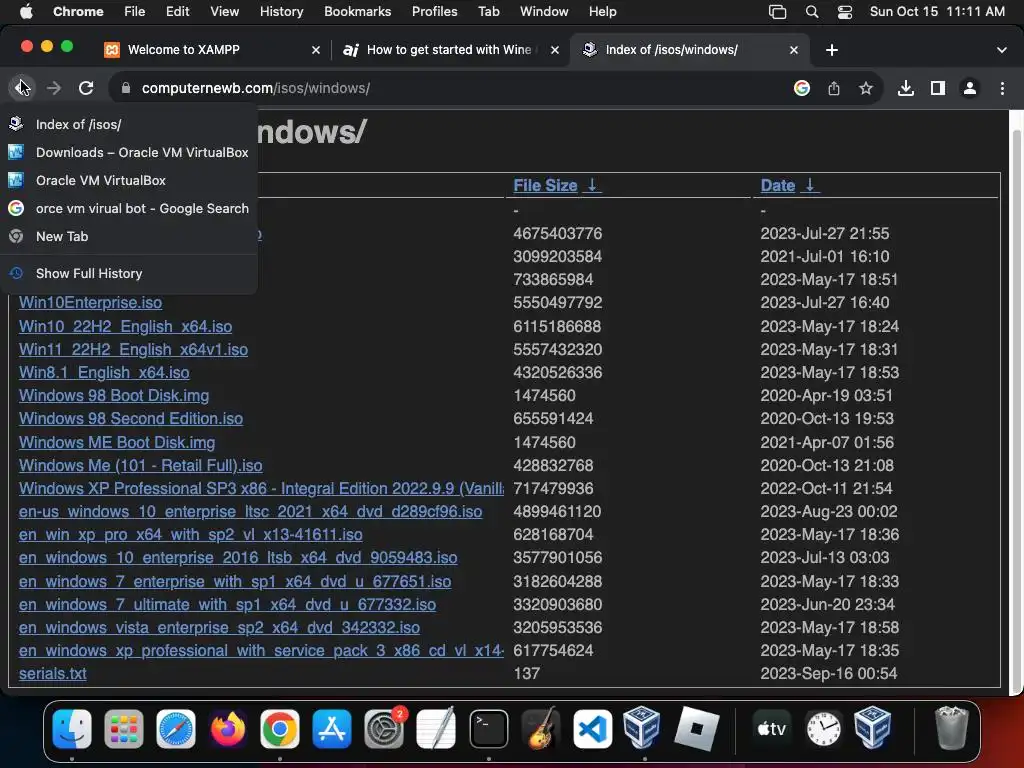Select orce vm virual bot Google Search entry

pyautogui.click(x=129, y=208)
